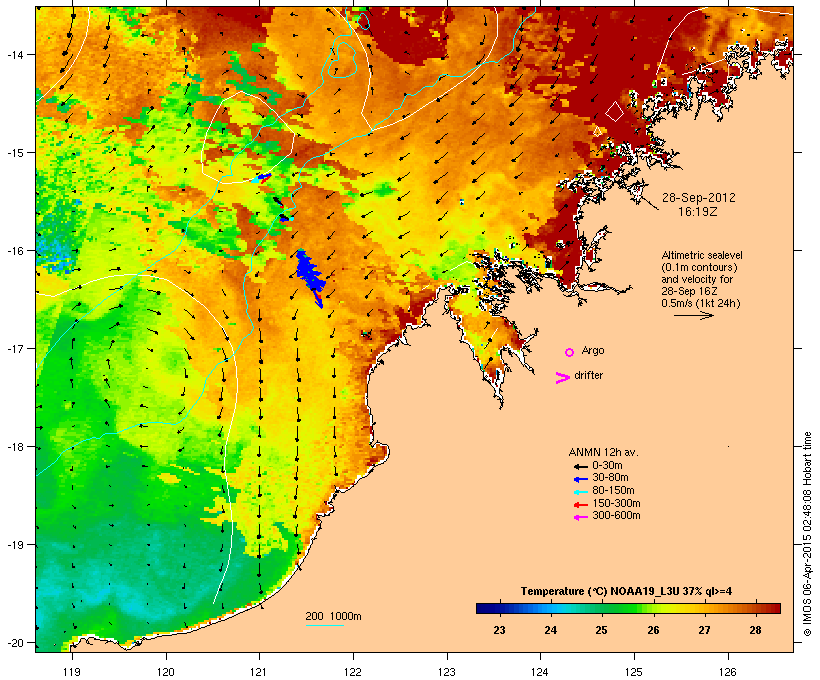Click the longitude axis label 123

click(447, 672)
